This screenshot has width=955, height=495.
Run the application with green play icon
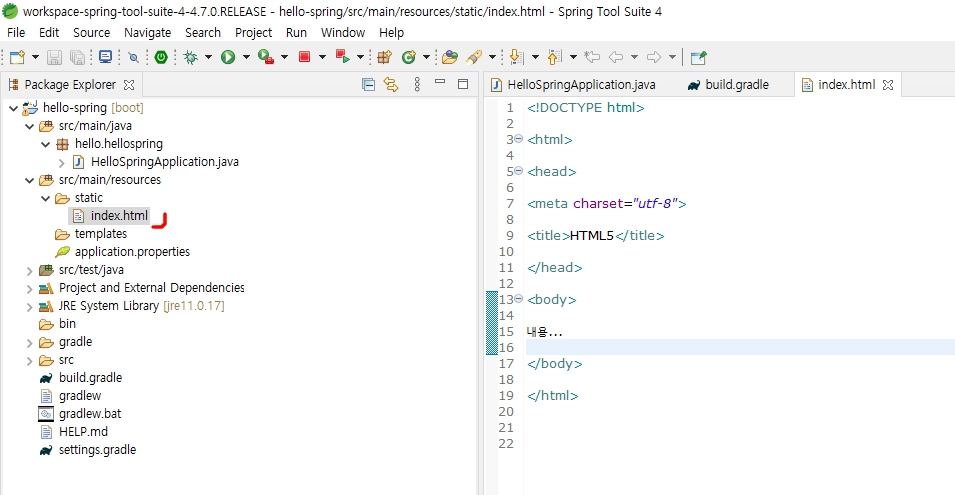coord(228,58)
